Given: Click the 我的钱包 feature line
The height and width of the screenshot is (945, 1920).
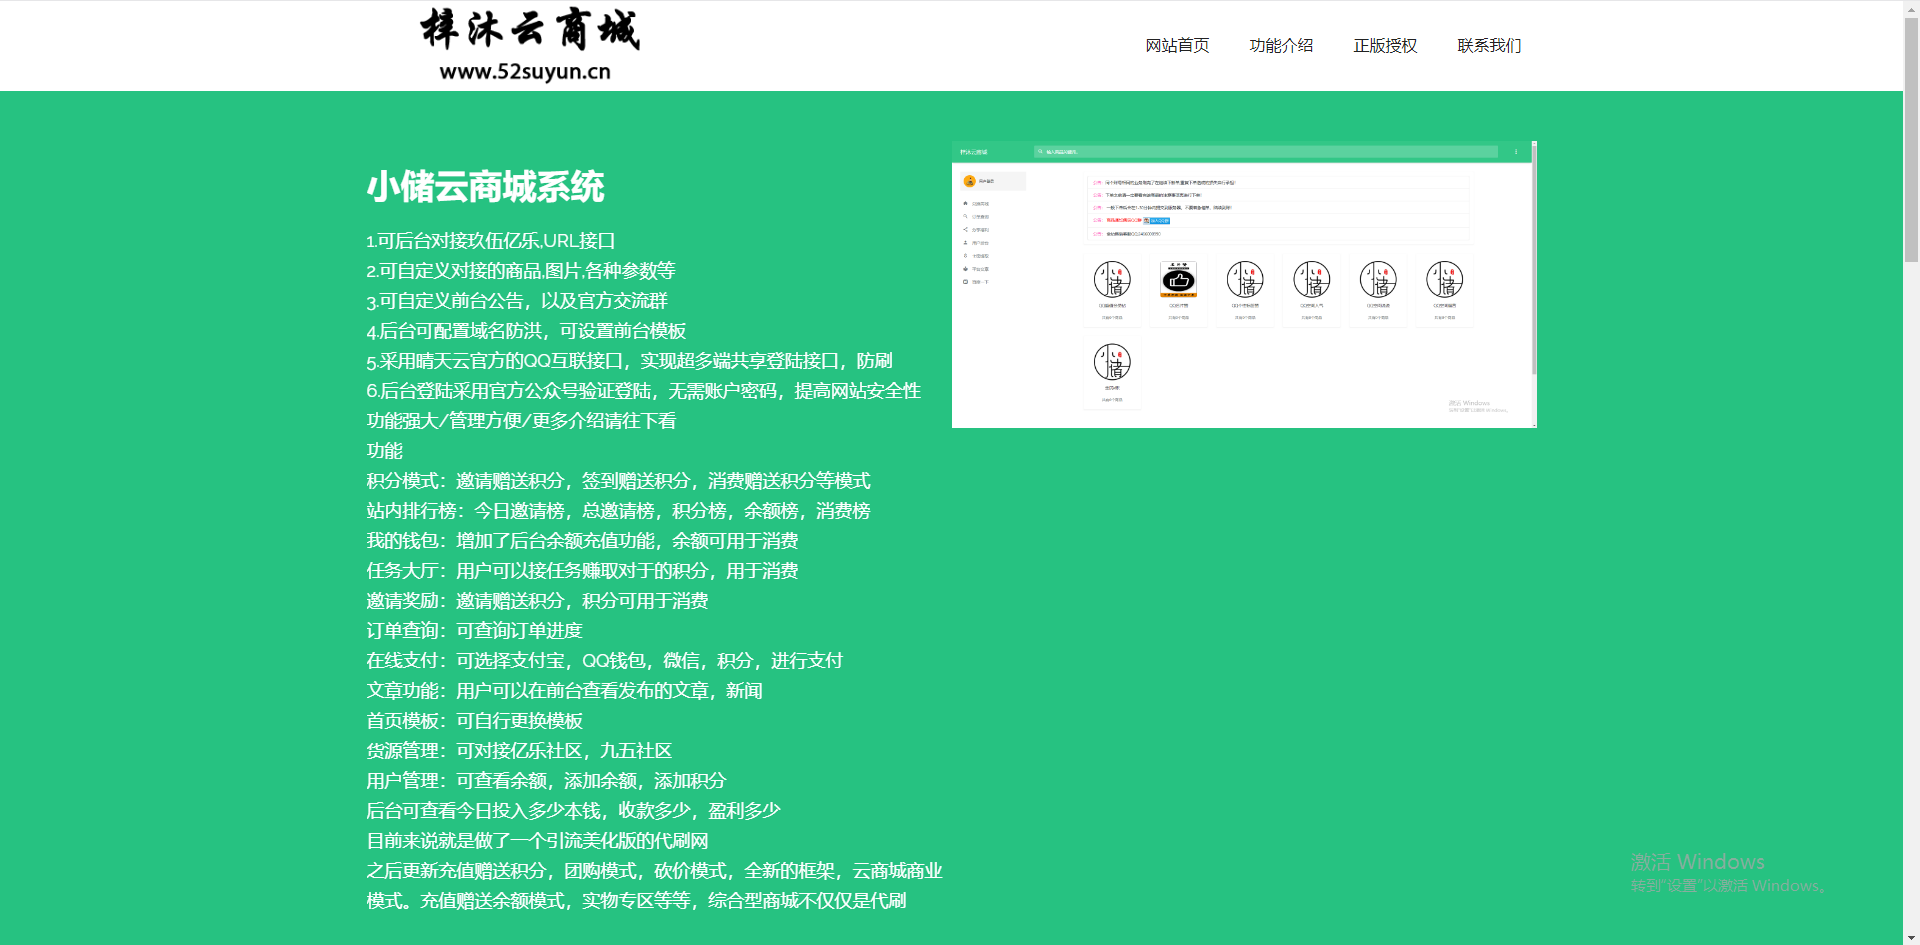Looking at the screenshot, I should click(x=582, y=541).
